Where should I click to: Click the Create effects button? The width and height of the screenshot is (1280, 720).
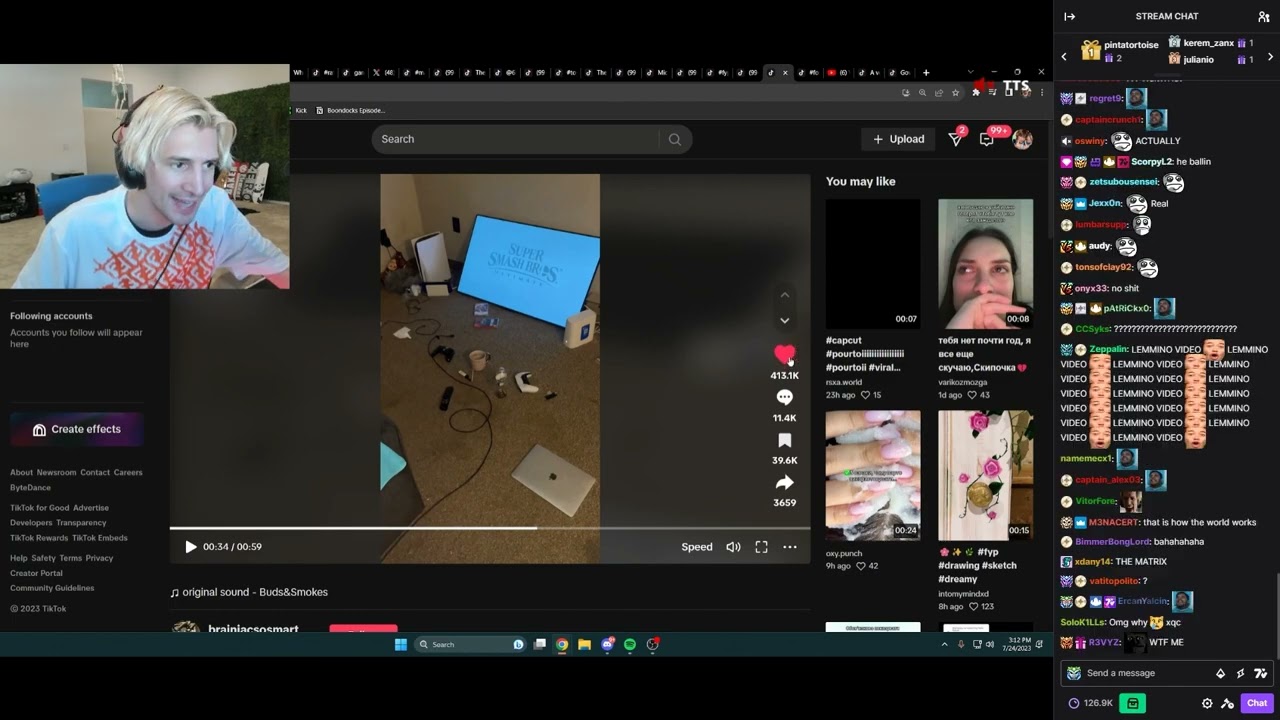tap(77, 429)
